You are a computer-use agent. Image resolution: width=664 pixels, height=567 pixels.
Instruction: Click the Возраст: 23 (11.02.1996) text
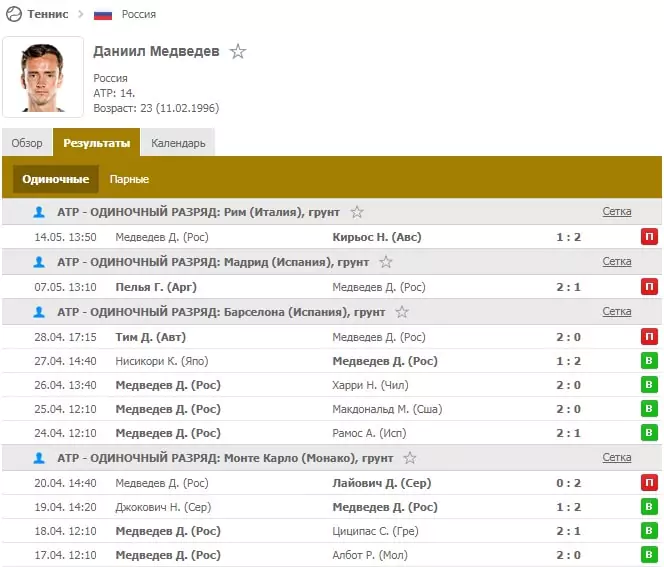156,108
